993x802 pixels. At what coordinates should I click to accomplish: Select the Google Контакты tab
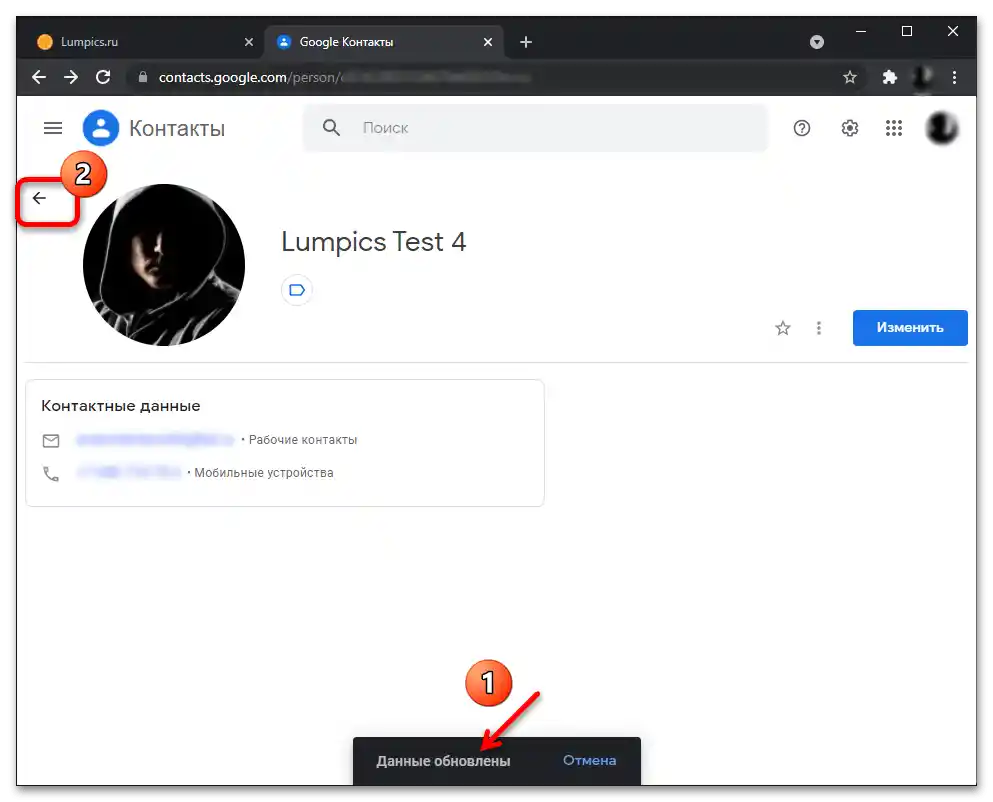click(x=383, y=42)
